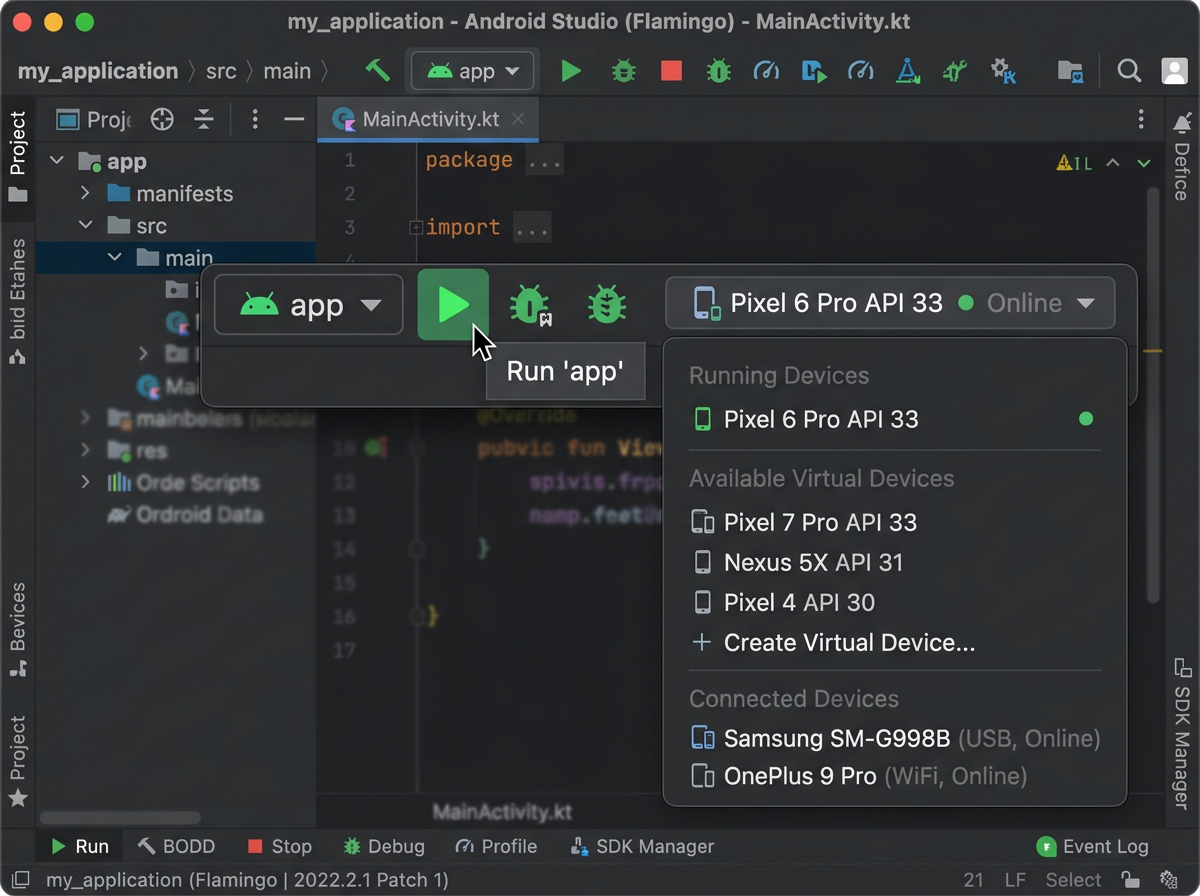Collapse the app module node
Image resolution: width=1200 pixels, height=896 pixels.
click(x=57, y=162)
